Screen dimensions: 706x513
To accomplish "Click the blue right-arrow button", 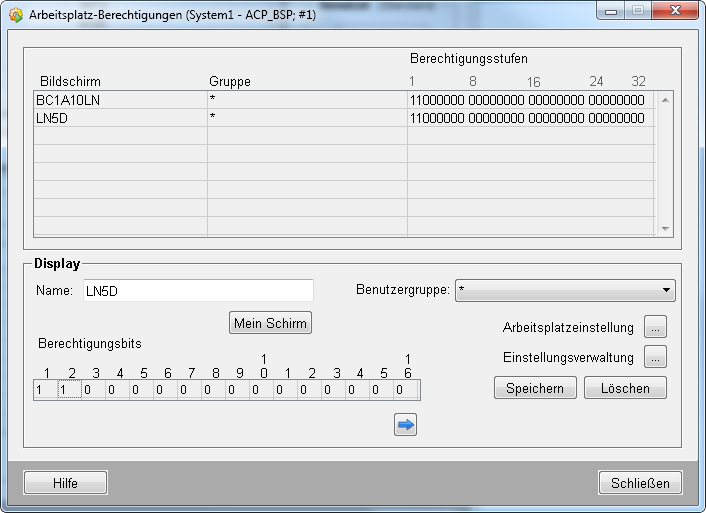I will coord(405,425).
